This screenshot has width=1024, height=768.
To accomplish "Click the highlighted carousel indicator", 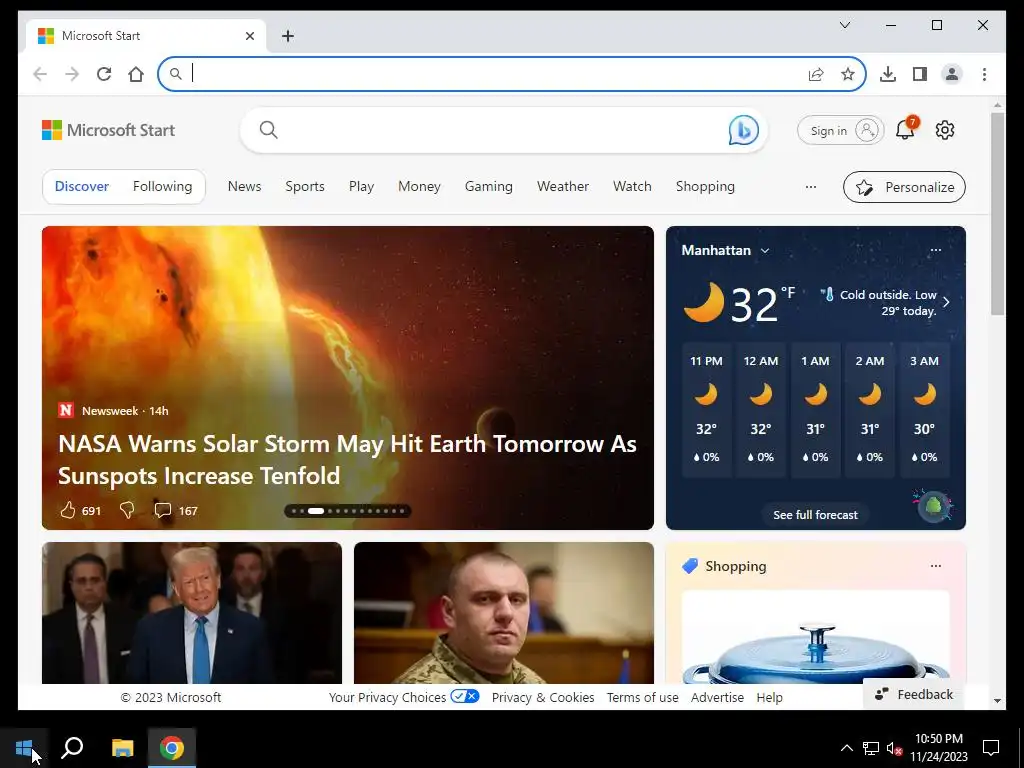I will (316, 511).
